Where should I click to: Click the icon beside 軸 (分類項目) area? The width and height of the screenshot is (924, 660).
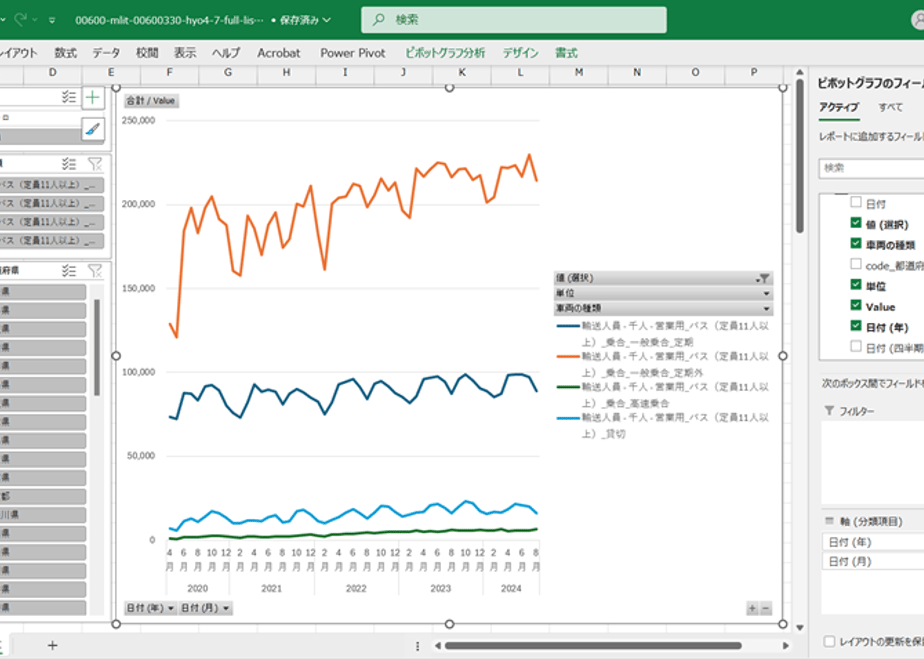point(829,521)
